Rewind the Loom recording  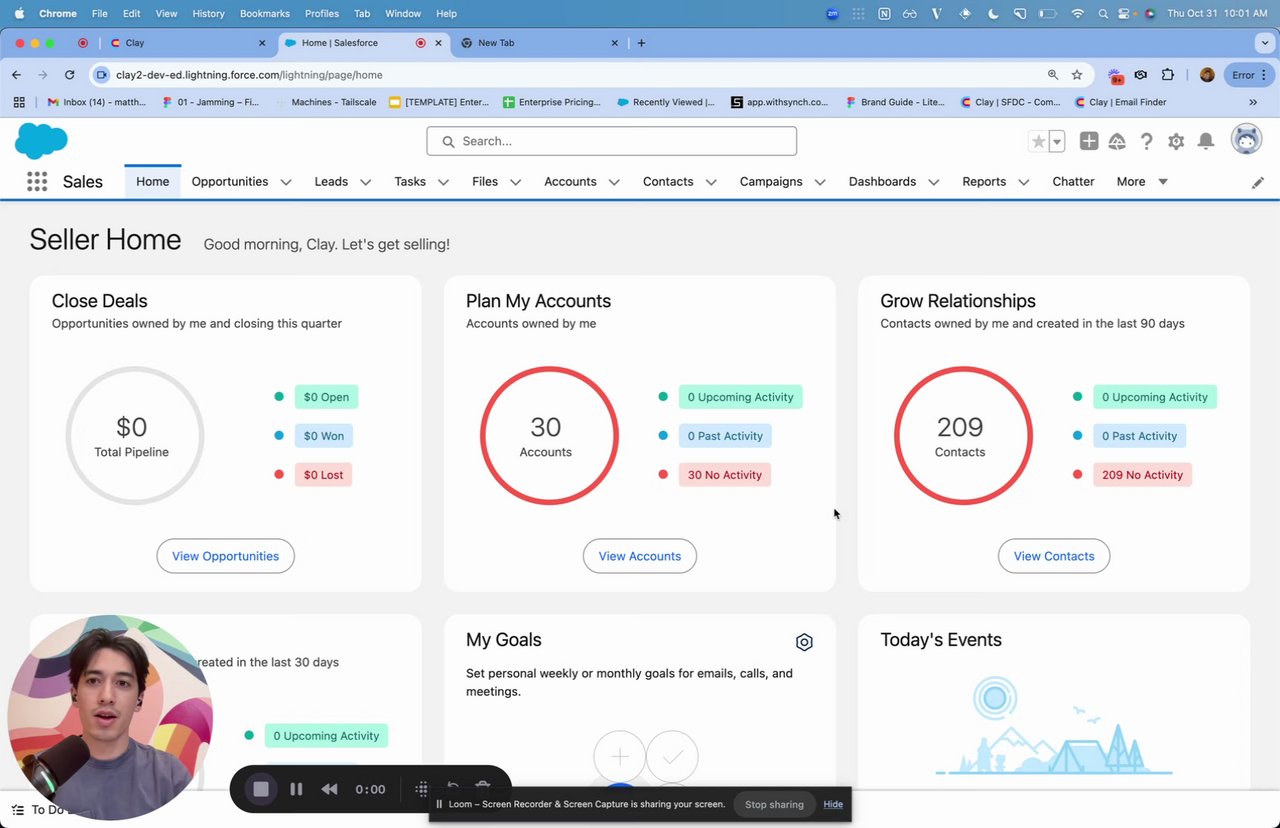329,789
